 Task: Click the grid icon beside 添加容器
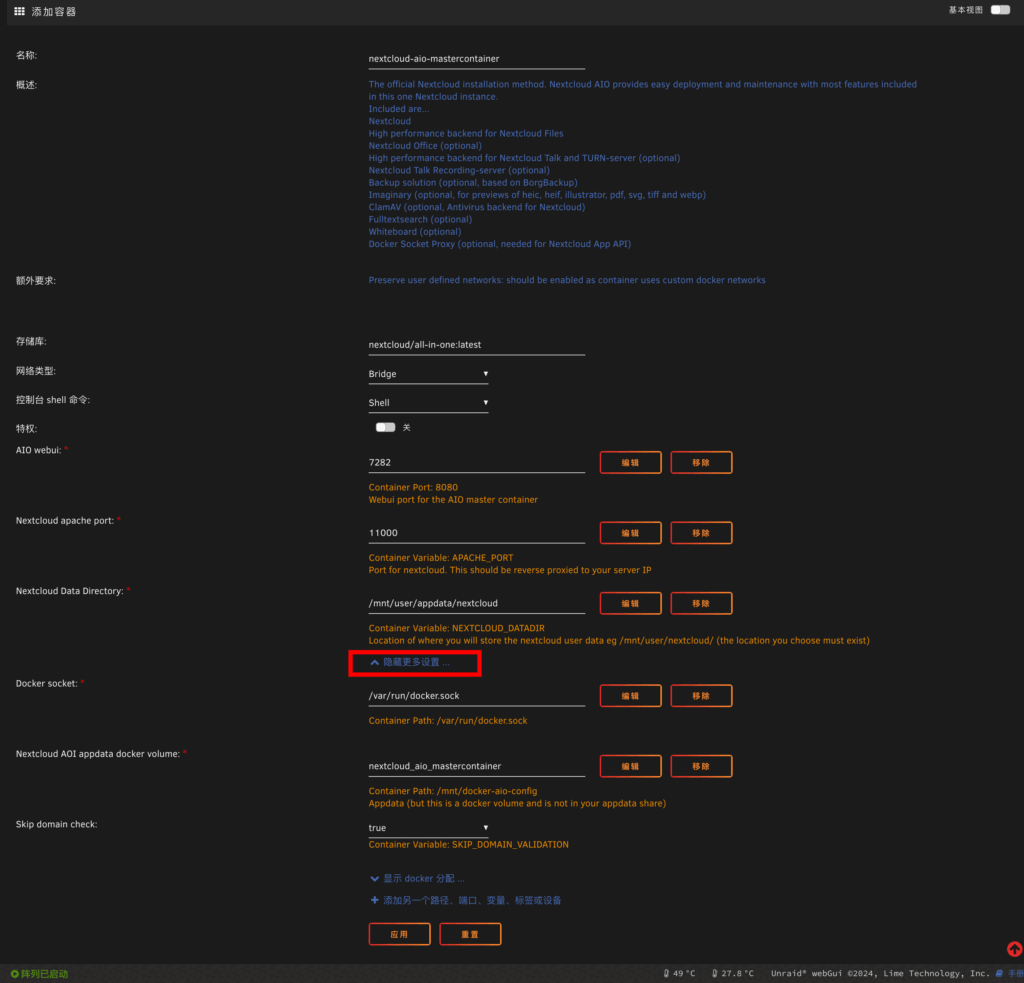19,12
